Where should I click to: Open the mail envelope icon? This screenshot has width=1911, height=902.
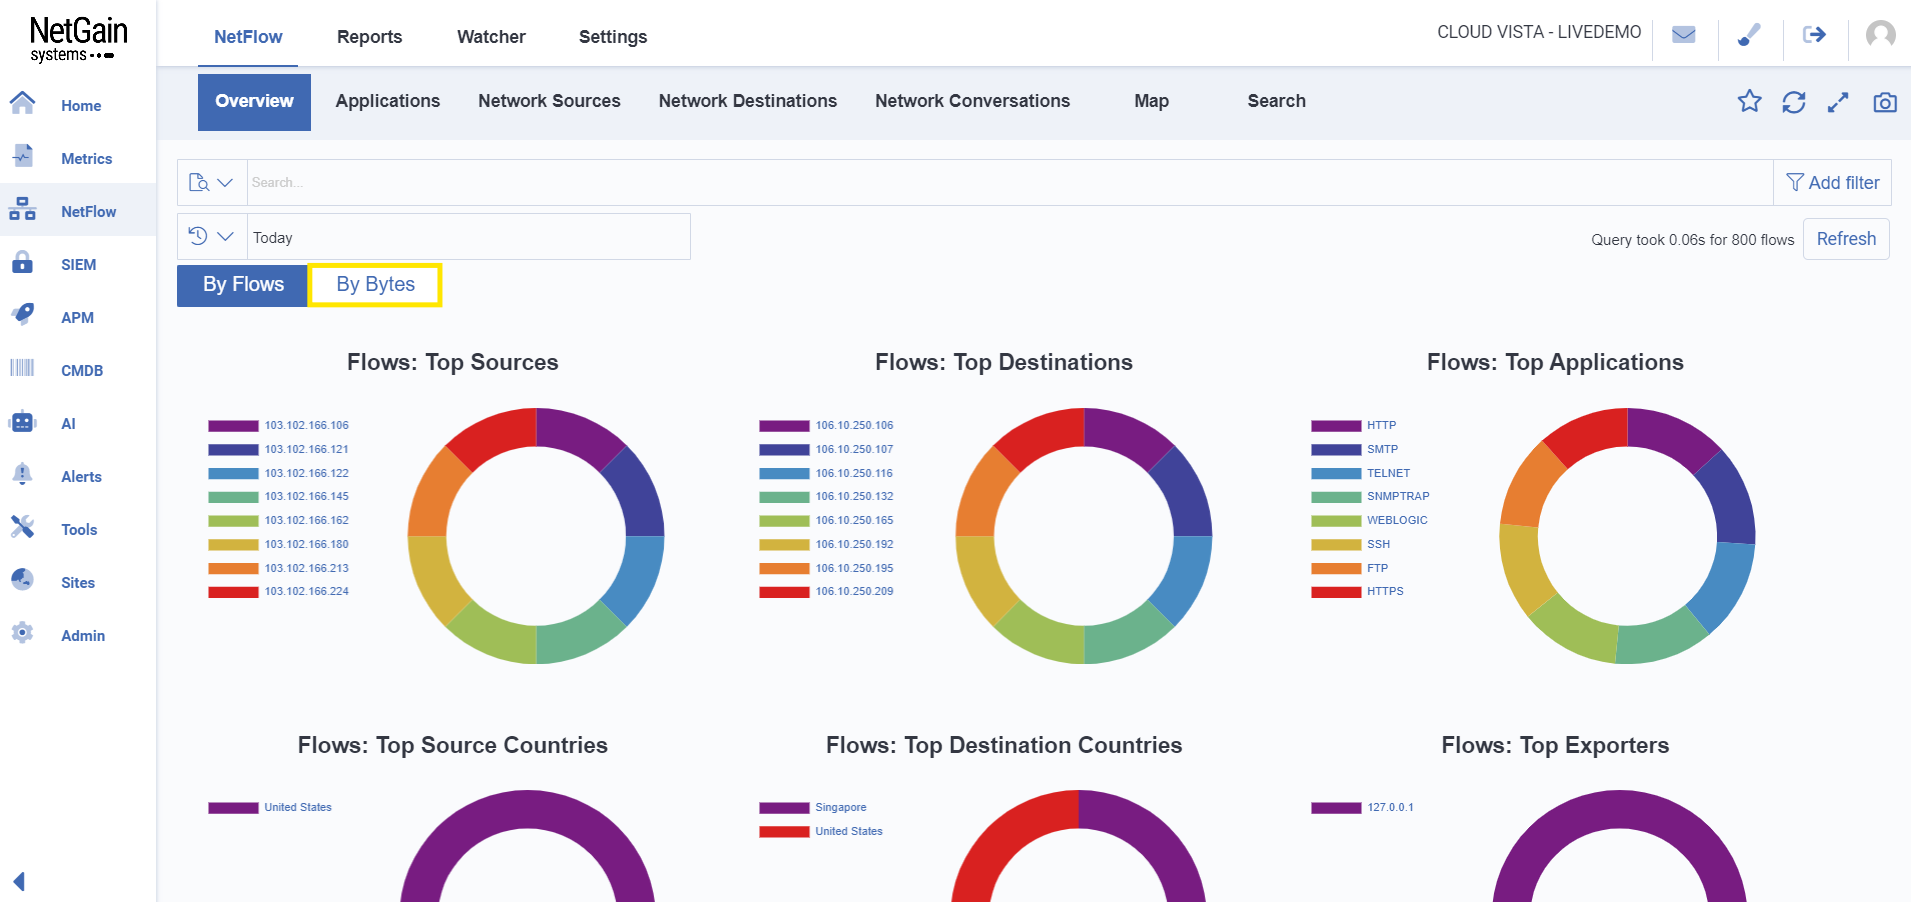point(1684,35)
